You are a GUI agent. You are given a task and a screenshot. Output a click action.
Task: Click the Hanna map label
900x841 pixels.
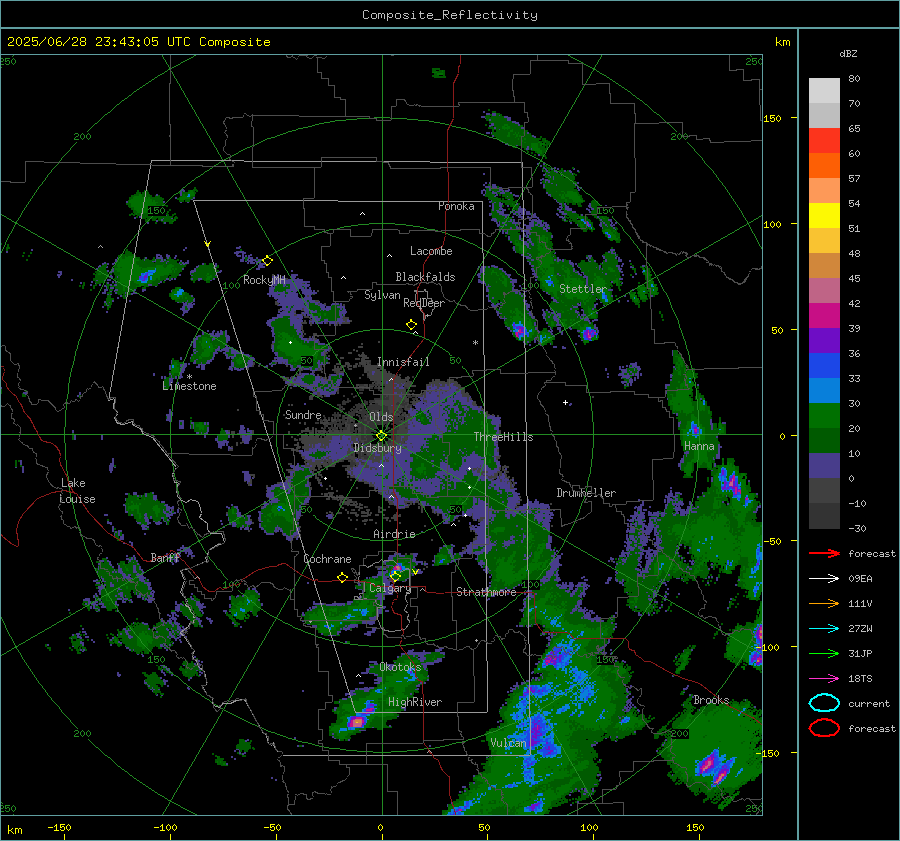[699, 446]
